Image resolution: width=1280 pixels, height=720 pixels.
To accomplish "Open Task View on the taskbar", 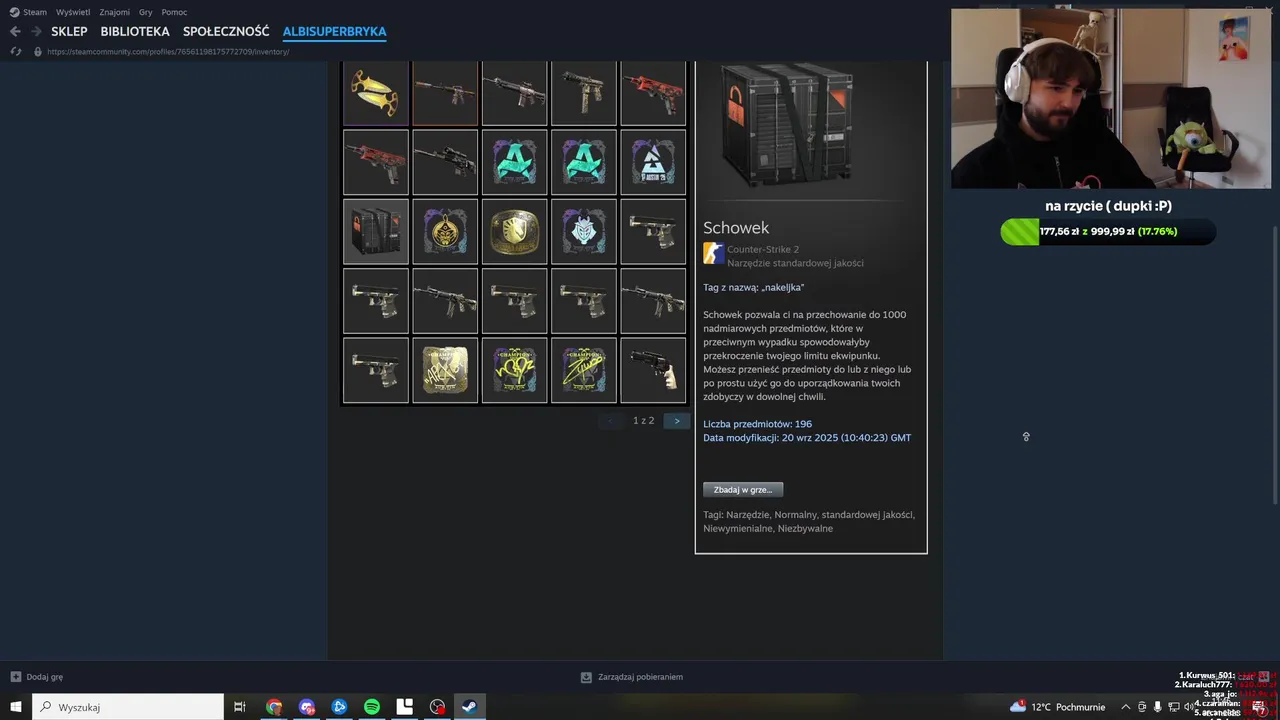I will (239, 707).
